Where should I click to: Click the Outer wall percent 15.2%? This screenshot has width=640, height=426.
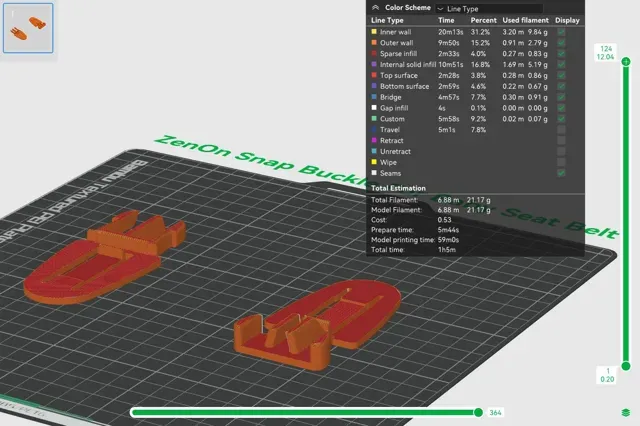[480, 43]
